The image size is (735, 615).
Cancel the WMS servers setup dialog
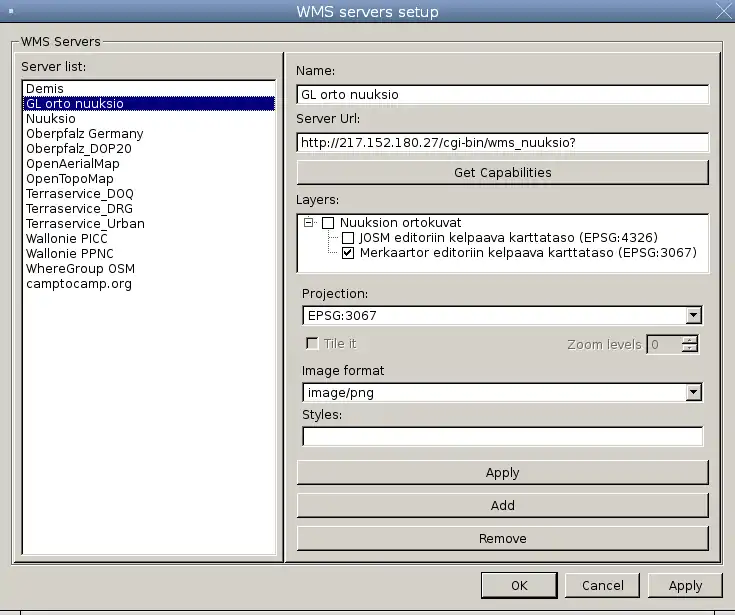(602, 586)
